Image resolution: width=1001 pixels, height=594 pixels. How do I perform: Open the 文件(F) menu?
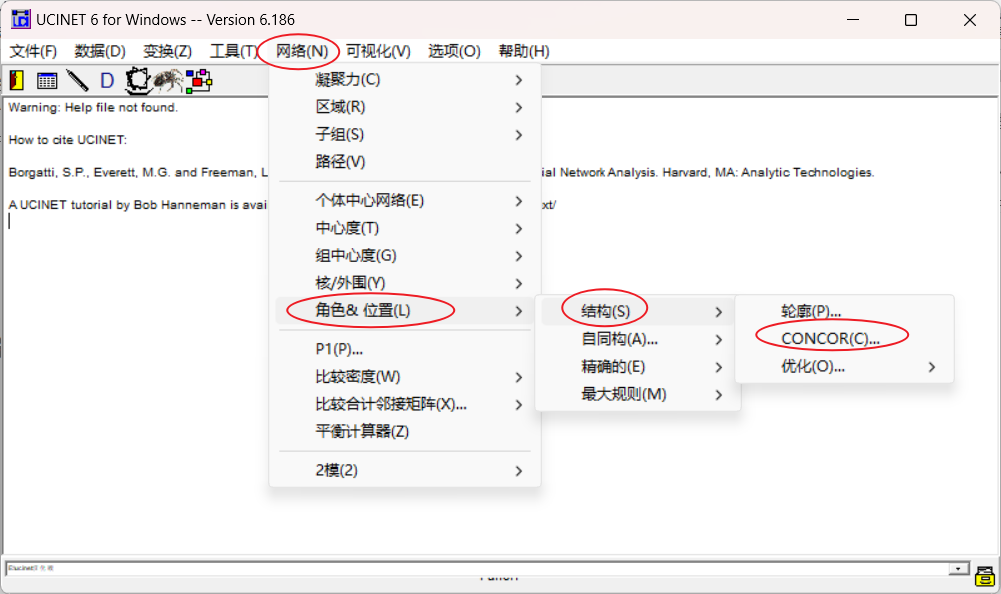coord(33,51)
